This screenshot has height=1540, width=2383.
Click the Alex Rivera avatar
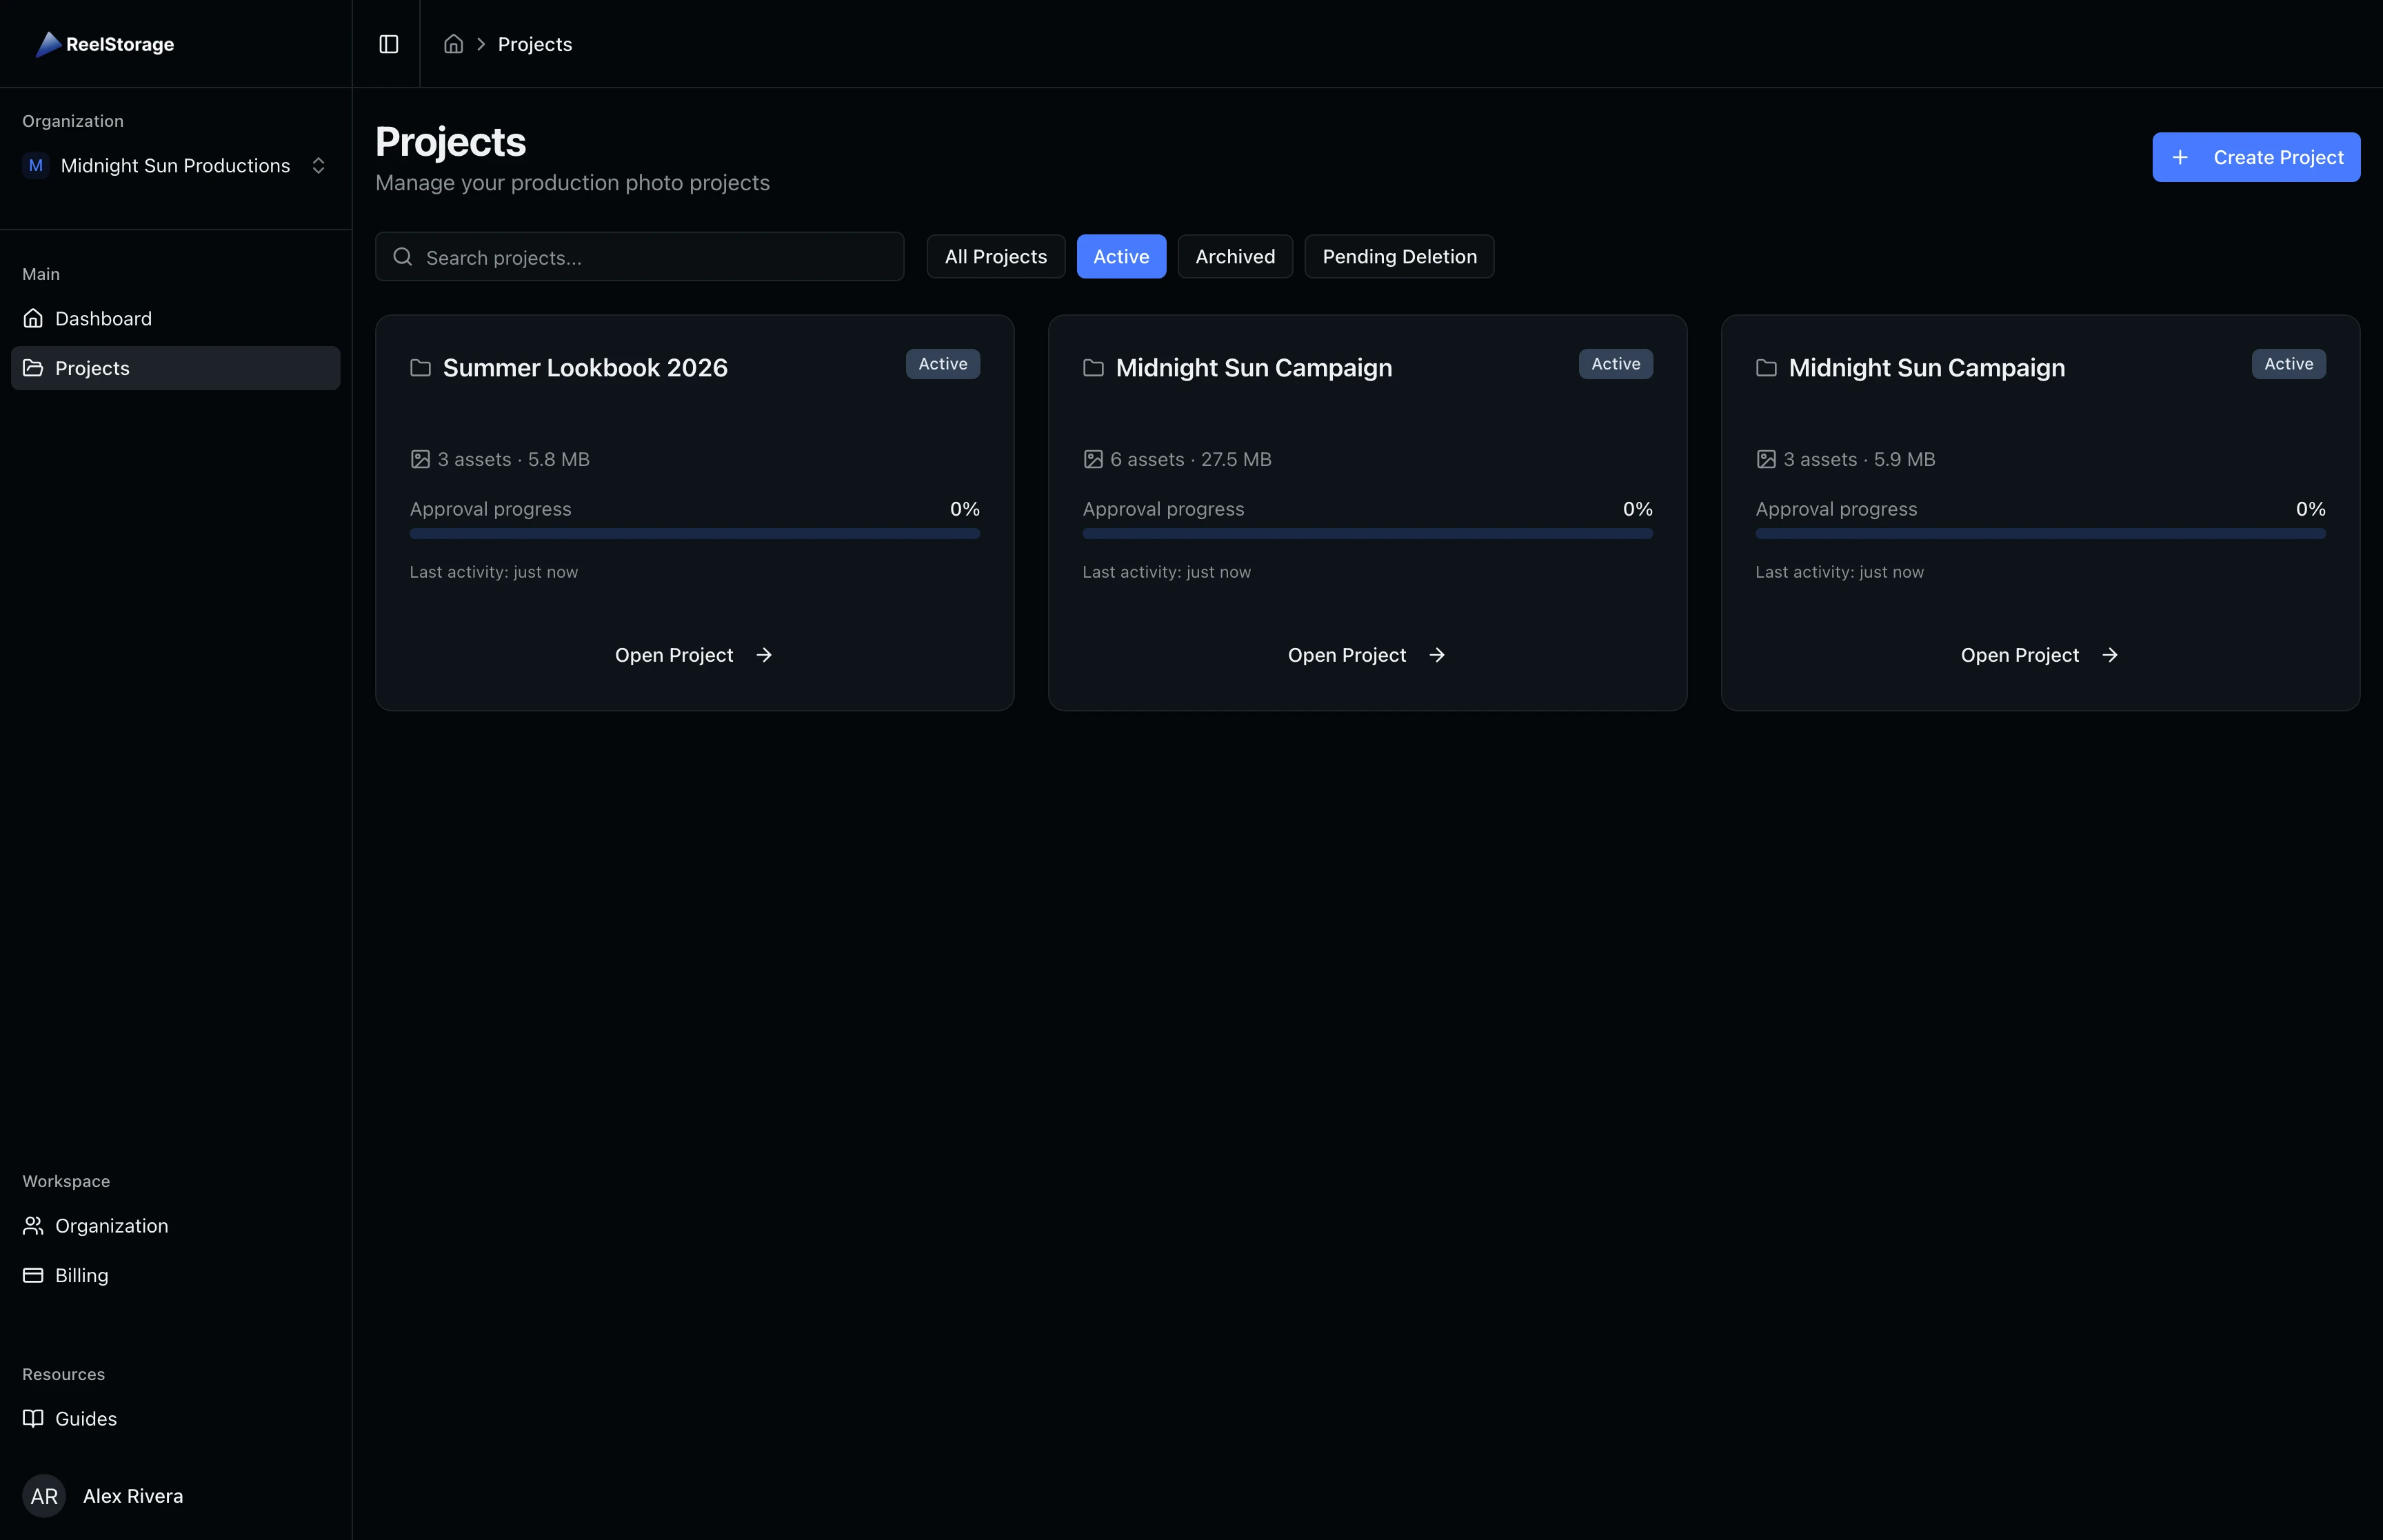(x=44, y=1496)
